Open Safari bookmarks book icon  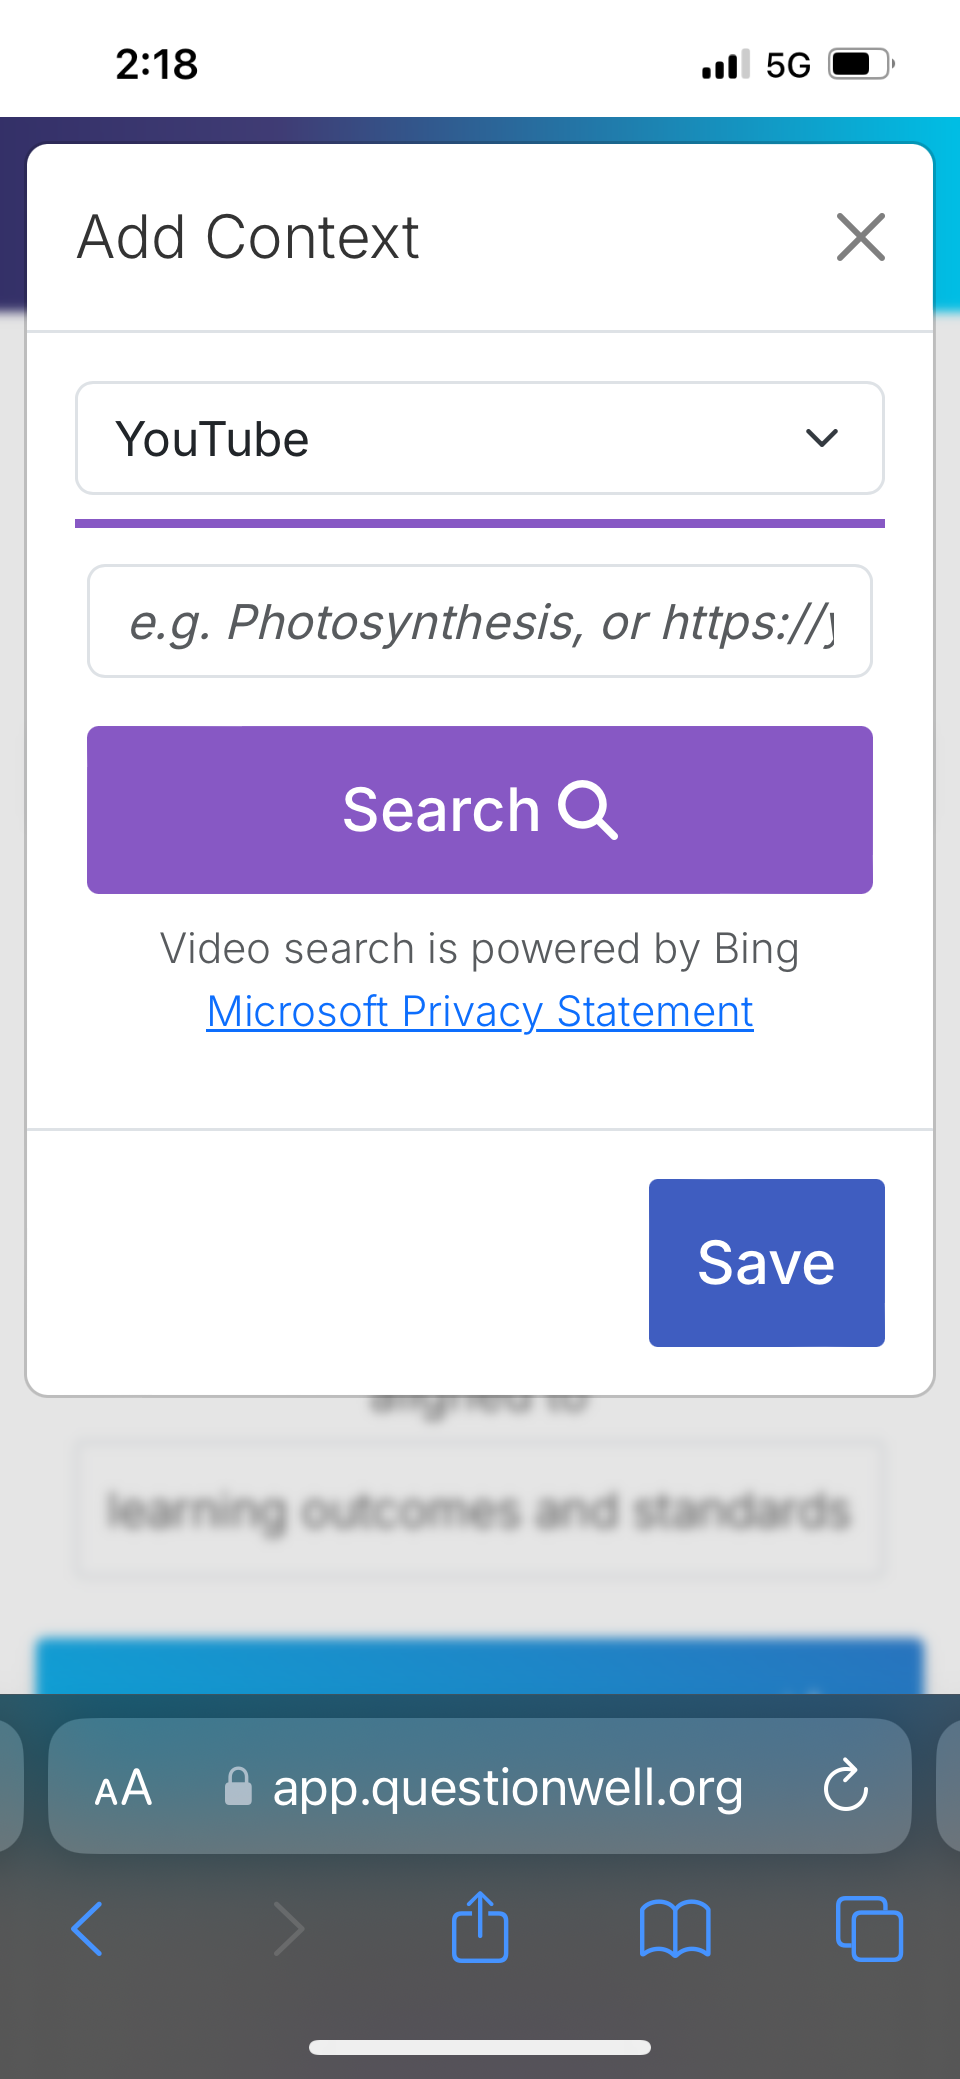(675, 1928)
